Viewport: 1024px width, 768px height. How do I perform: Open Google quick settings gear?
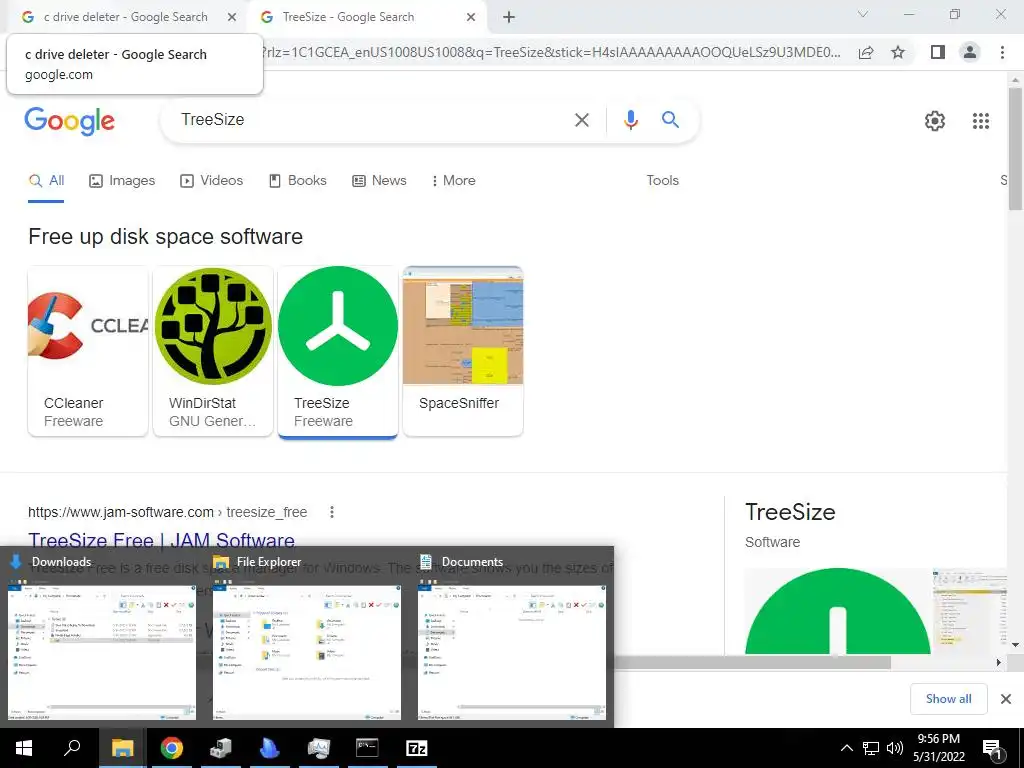pos(935,121)
